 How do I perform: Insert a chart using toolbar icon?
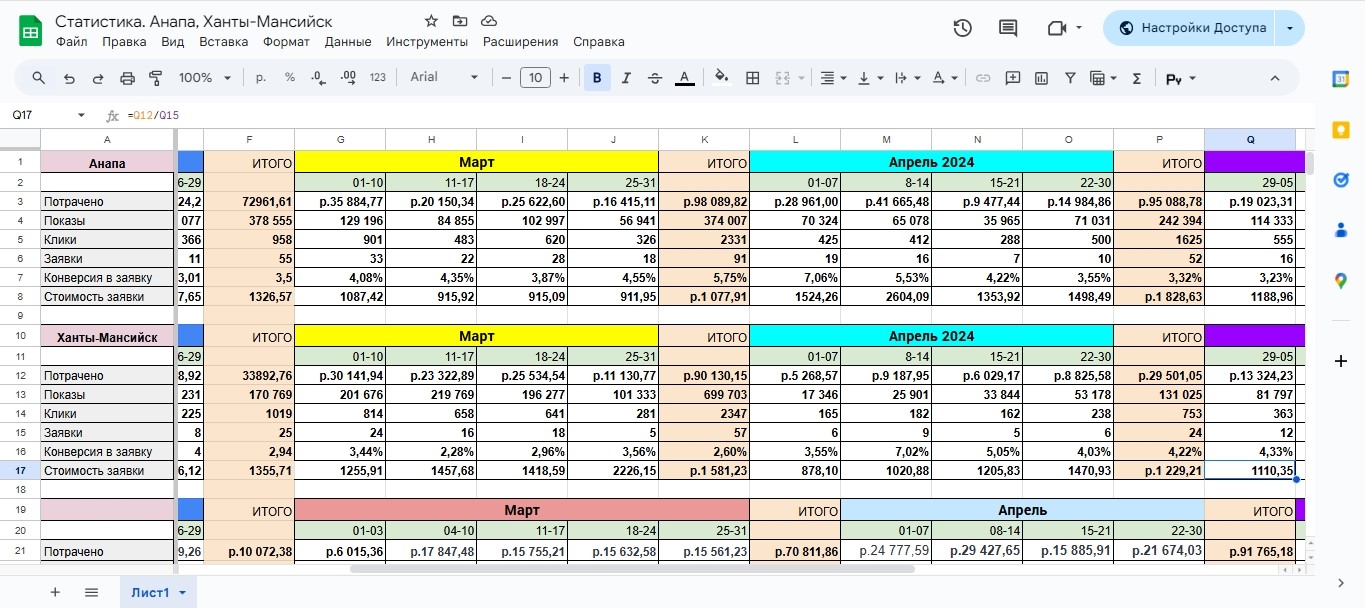click(x=1041, y=78)
